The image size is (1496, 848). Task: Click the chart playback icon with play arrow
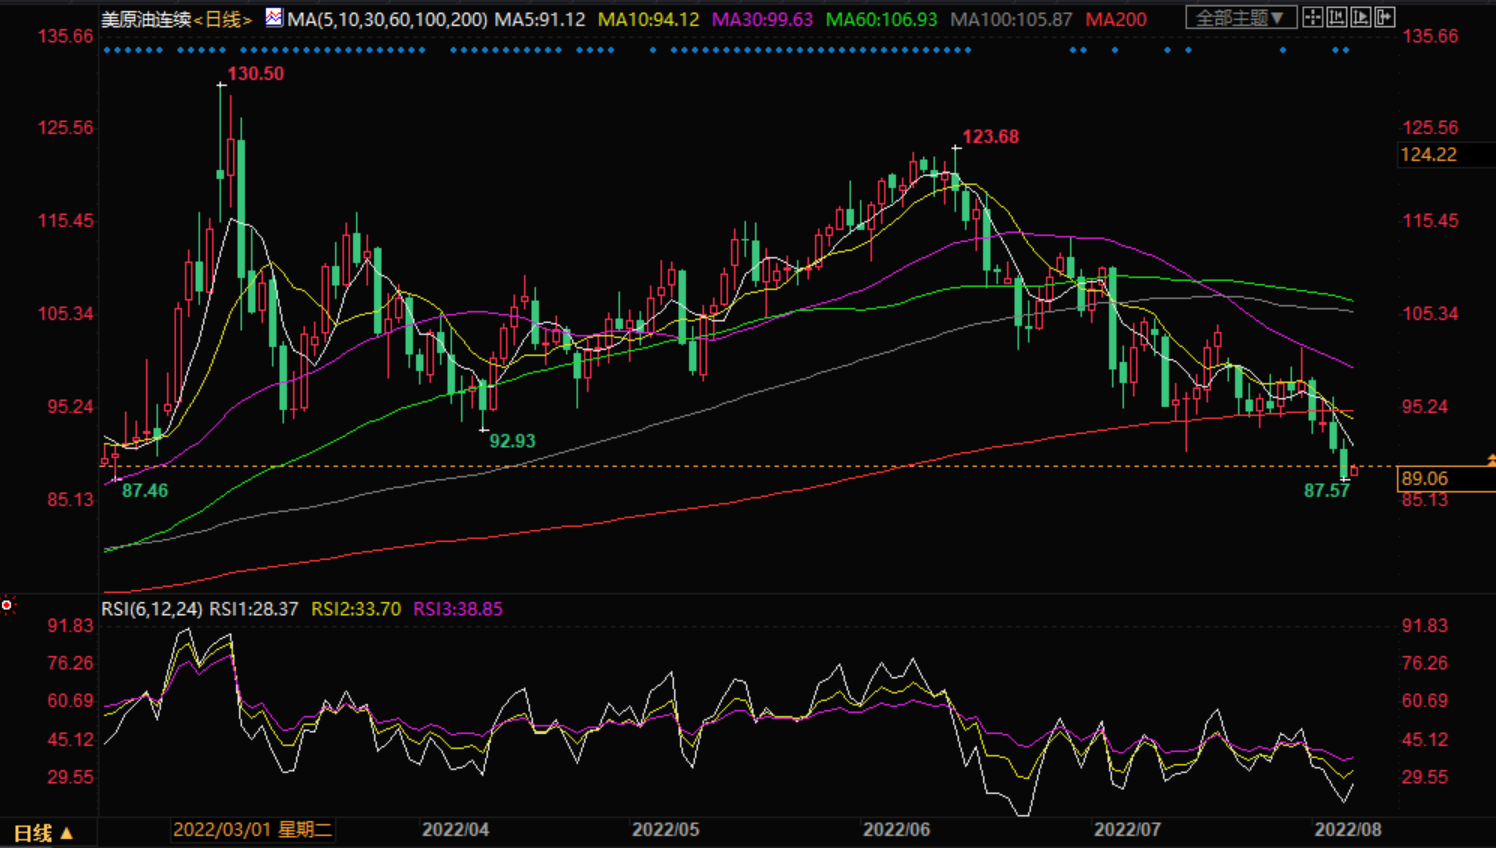(x=1361, y=17)
